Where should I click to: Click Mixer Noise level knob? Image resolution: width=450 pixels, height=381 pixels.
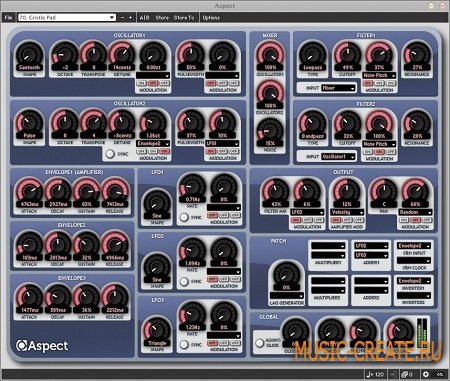point(270,131)
